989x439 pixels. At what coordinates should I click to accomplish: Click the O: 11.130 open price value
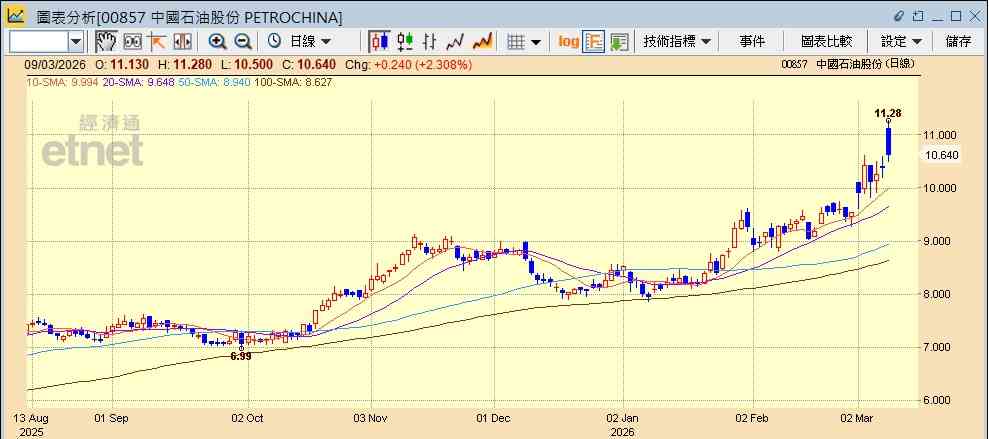pyautogui.click(x=122, y=64)
